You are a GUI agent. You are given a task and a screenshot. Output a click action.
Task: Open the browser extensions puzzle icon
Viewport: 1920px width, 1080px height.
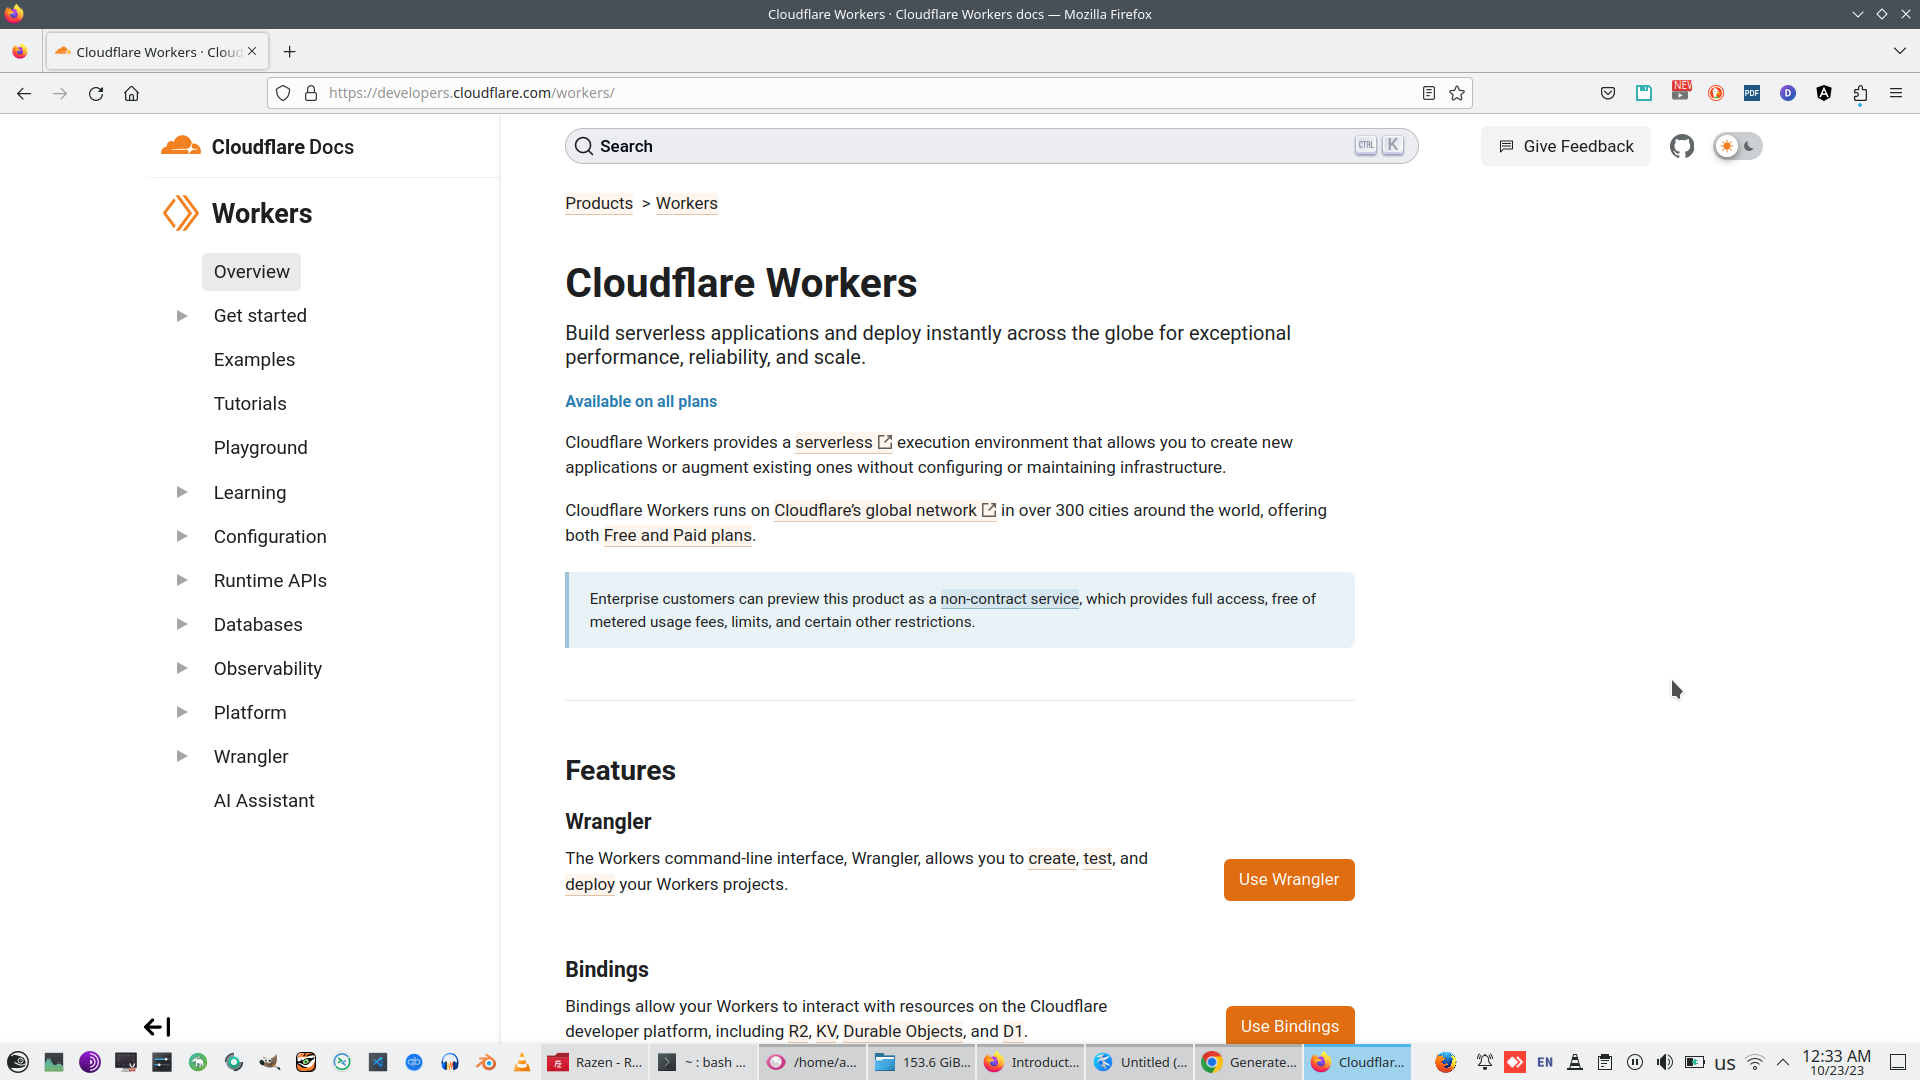1861,93
